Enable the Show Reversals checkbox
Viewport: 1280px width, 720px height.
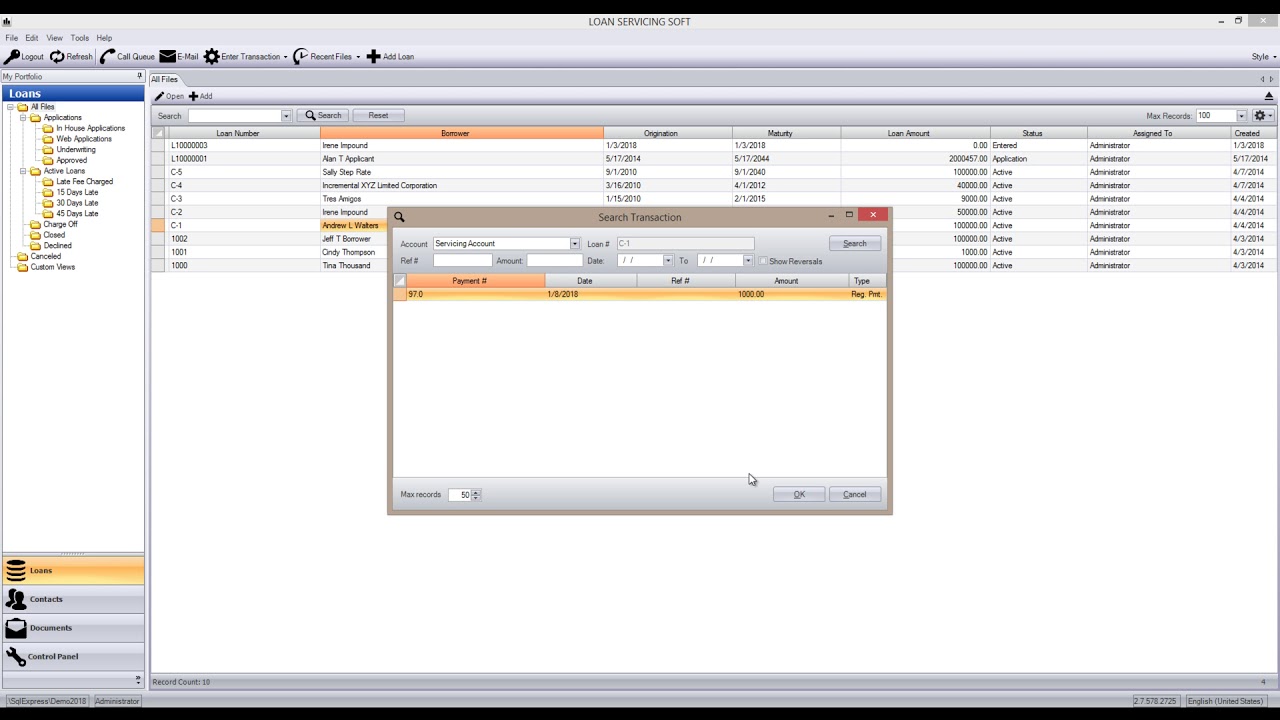(x=763, y=261)
